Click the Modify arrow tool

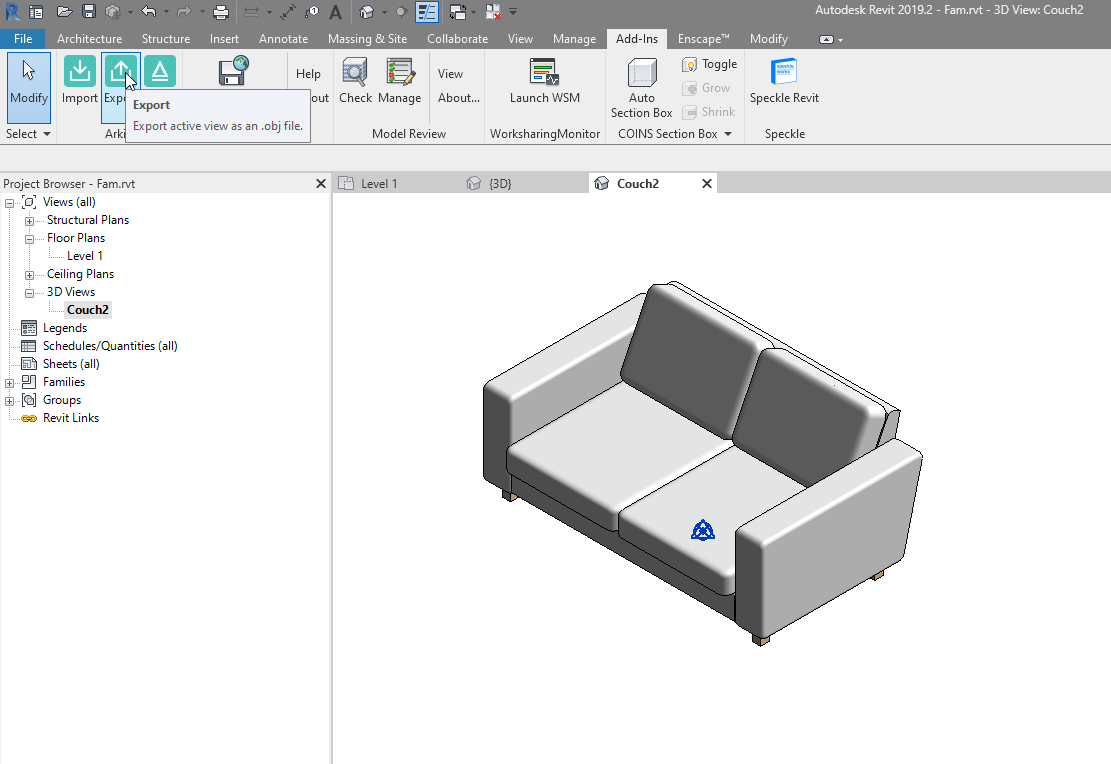pos(28,87)
